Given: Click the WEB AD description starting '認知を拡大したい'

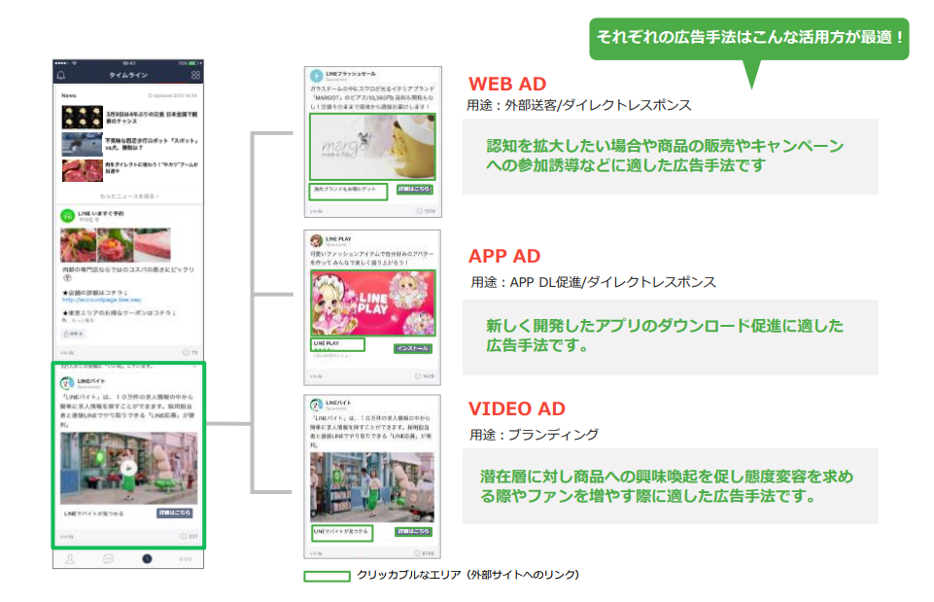Looking at the screenshot, I should coord(665,155).
